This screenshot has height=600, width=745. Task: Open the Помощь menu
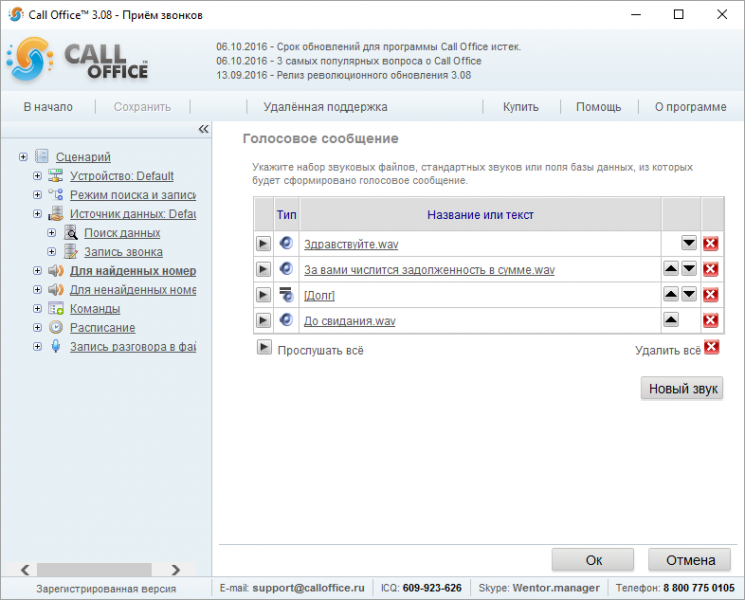[x=598, y=107]
